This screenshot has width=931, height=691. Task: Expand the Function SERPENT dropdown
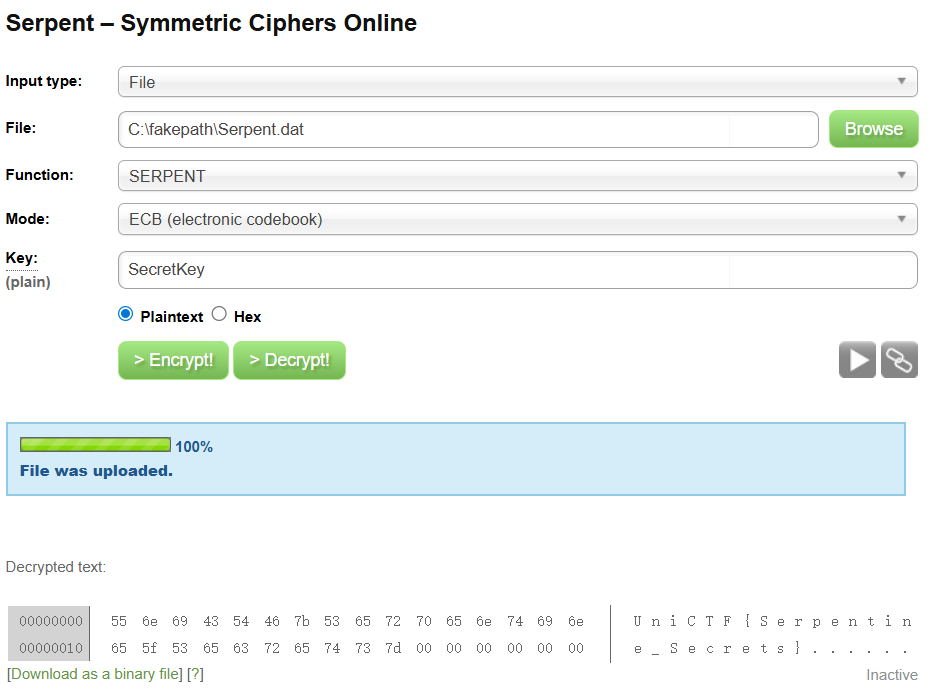point(517,175)
